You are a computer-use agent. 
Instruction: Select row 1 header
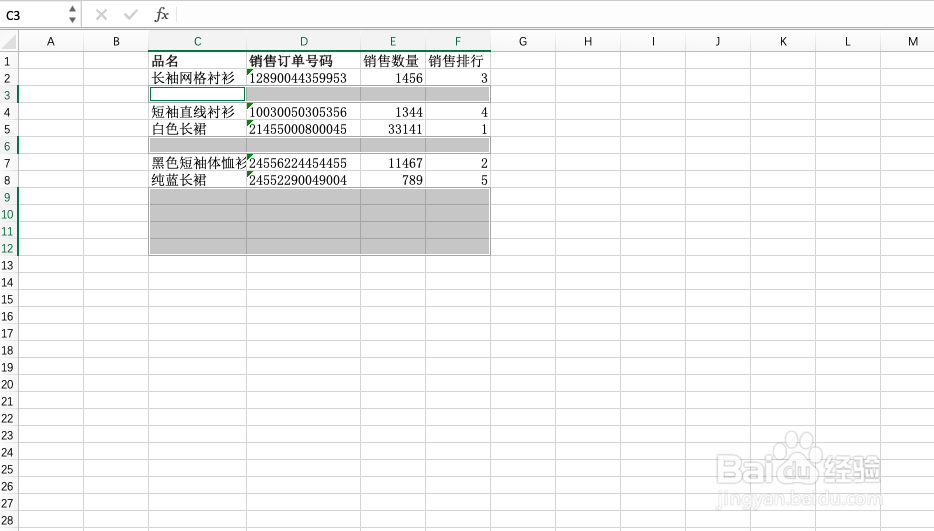pos(8,61)
